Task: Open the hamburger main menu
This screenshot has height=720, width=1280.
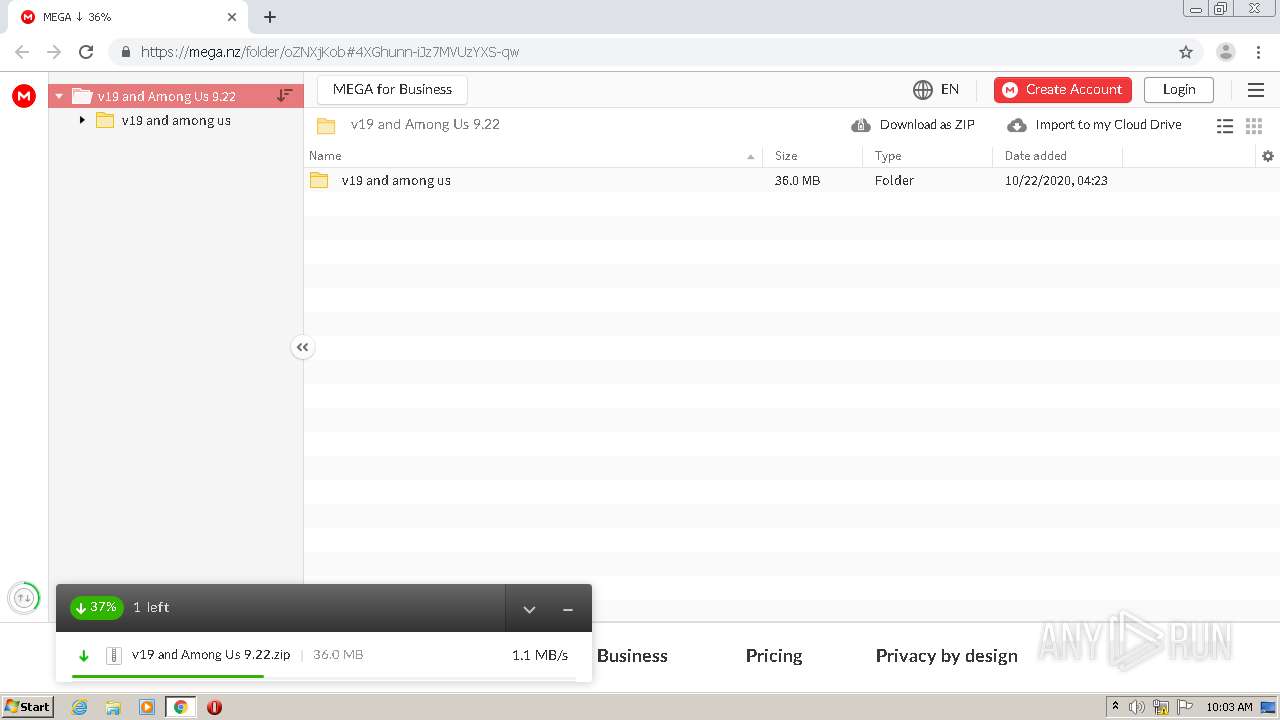Action: 1256,90
